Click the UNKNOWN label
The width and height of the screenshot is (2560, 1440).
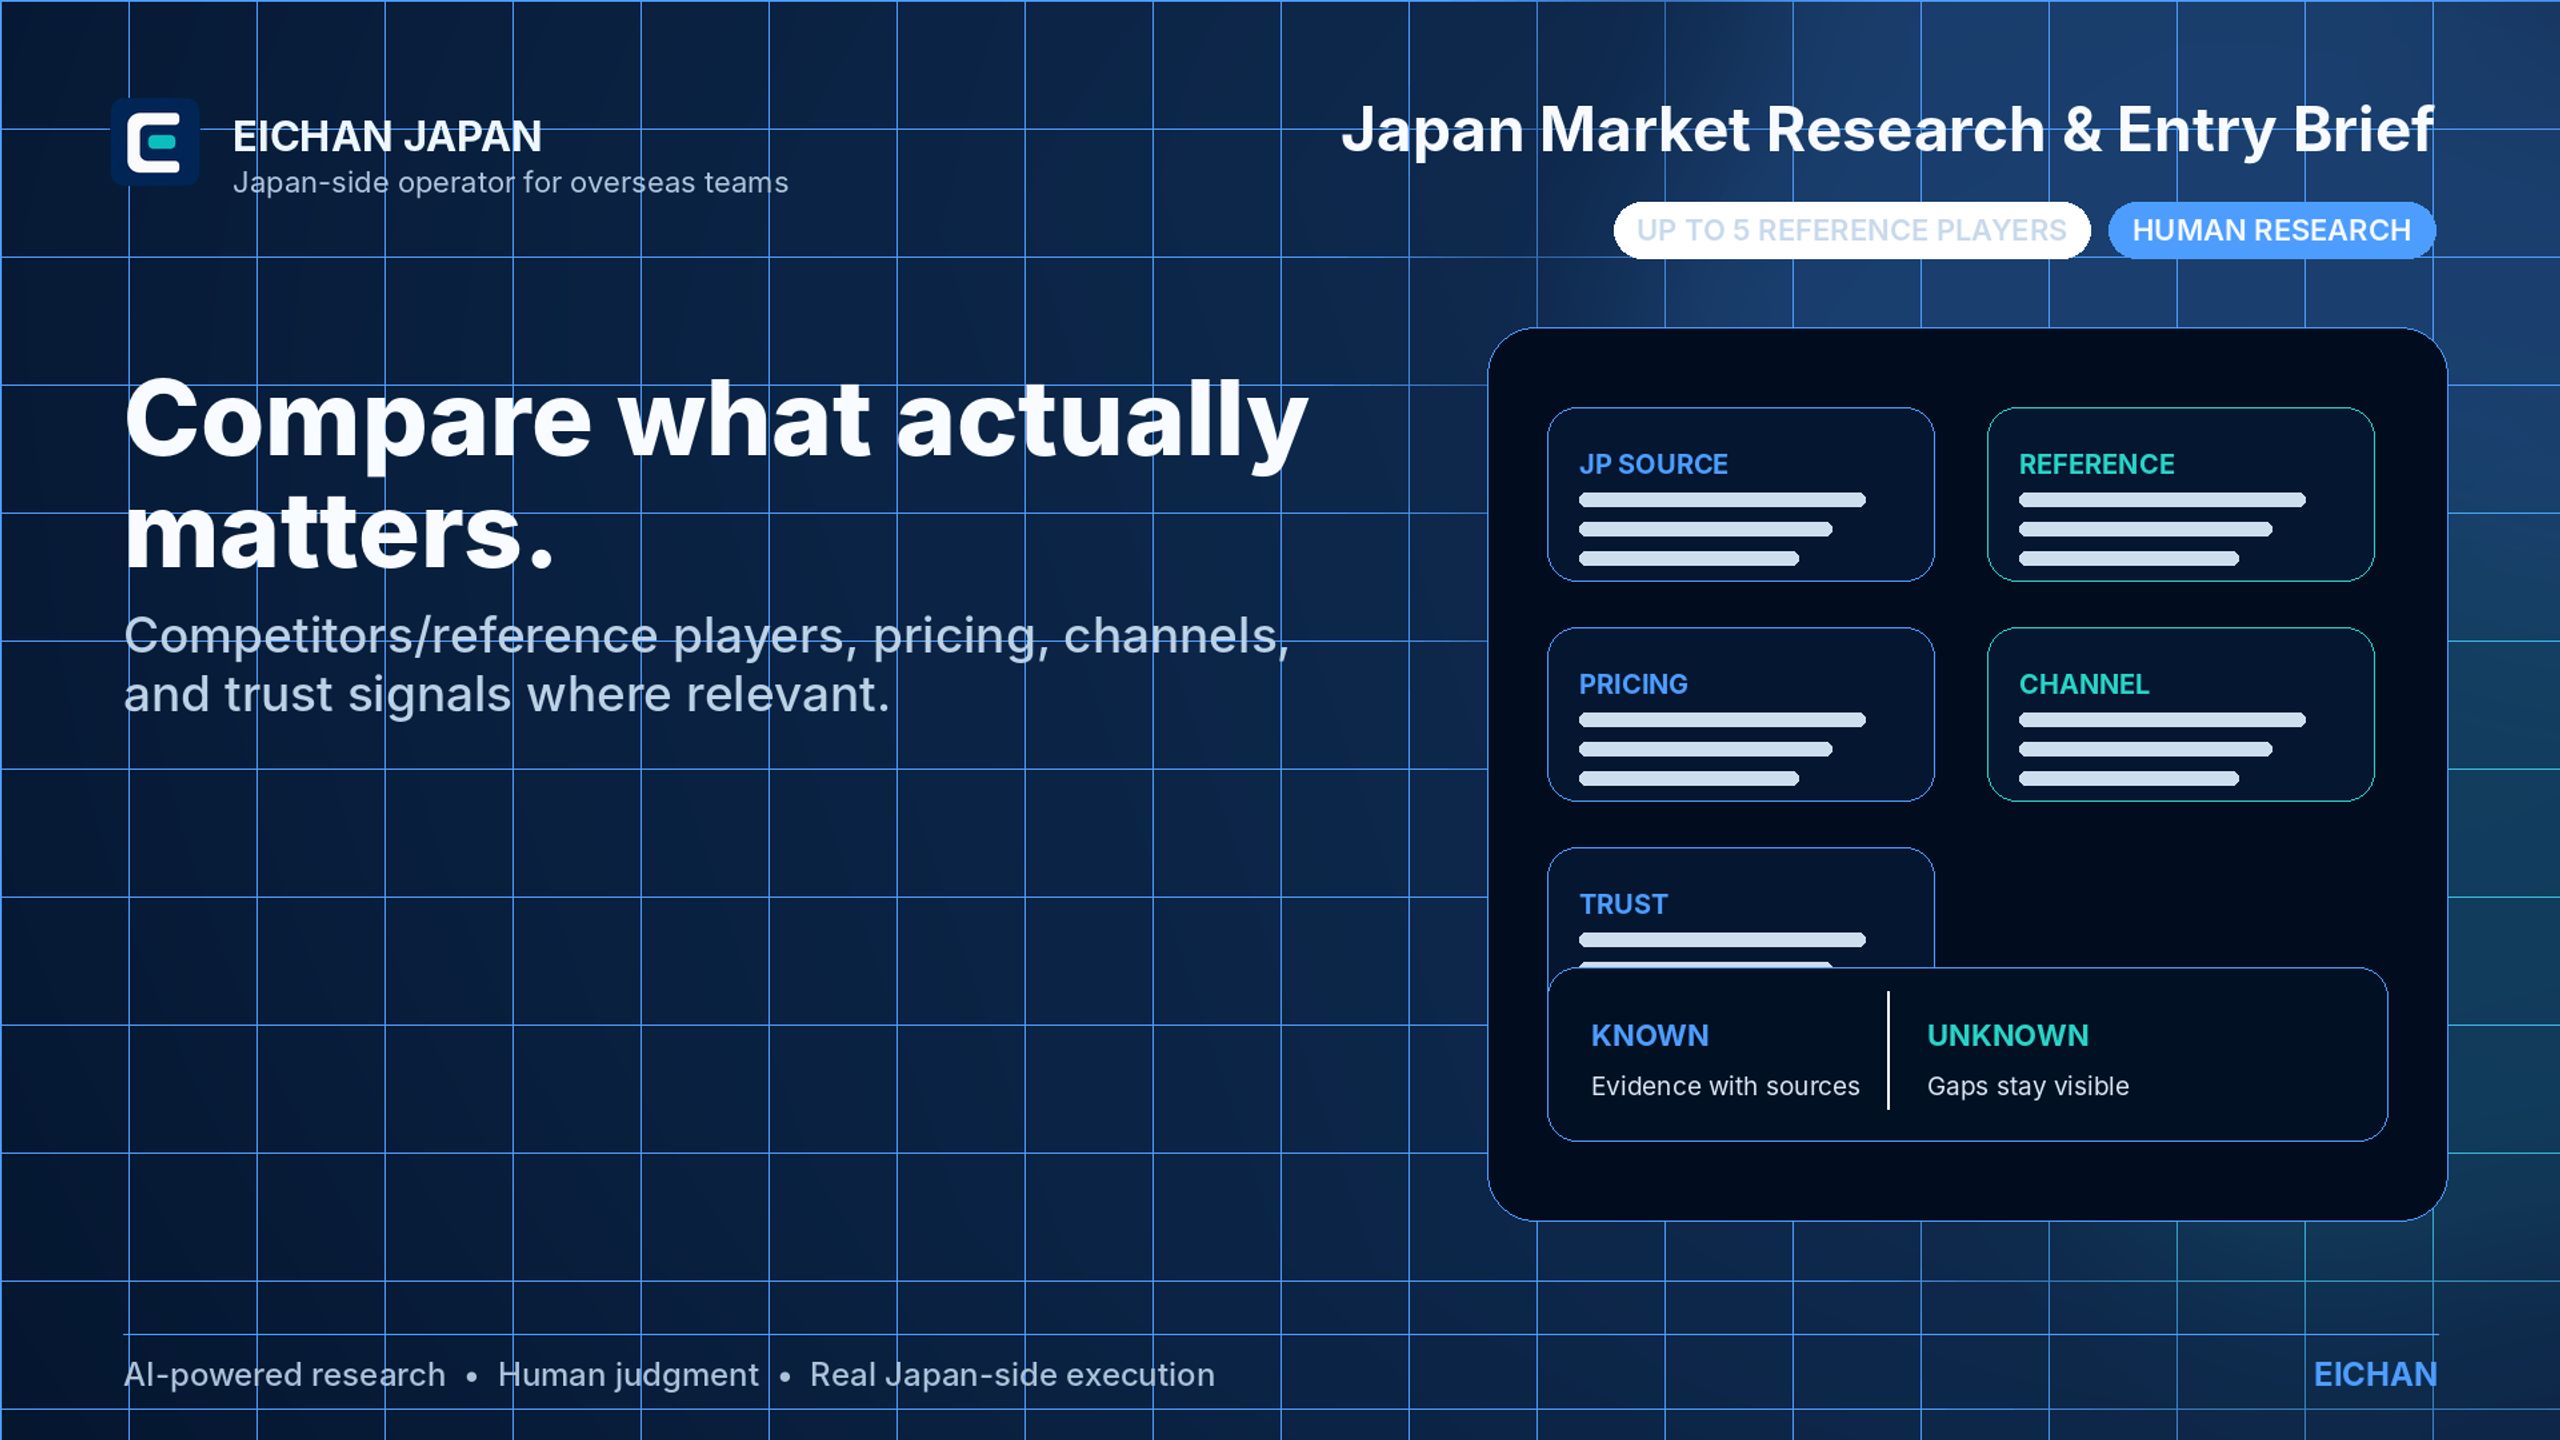point(2007,1035)
